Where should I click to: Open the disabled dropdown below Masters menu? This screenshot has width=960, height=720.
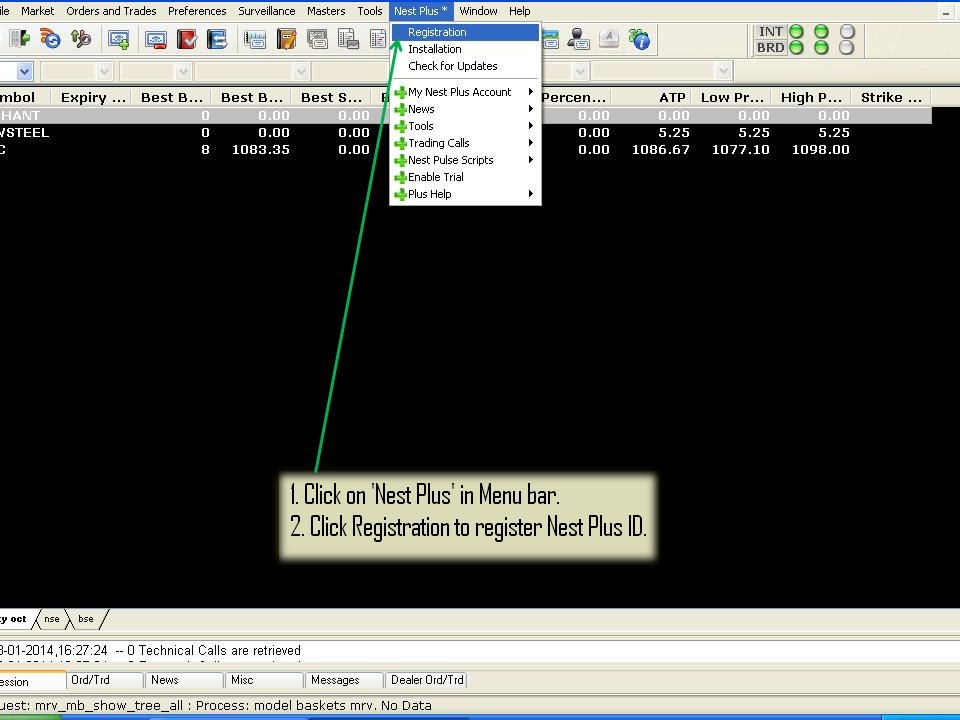300,72
